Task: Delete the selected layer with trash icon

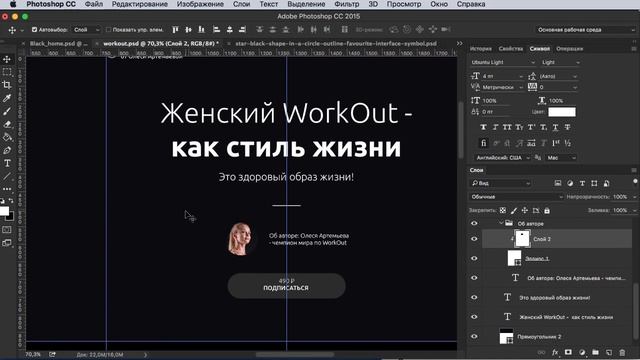Action: pyautogui.click(x=622, y=352)
